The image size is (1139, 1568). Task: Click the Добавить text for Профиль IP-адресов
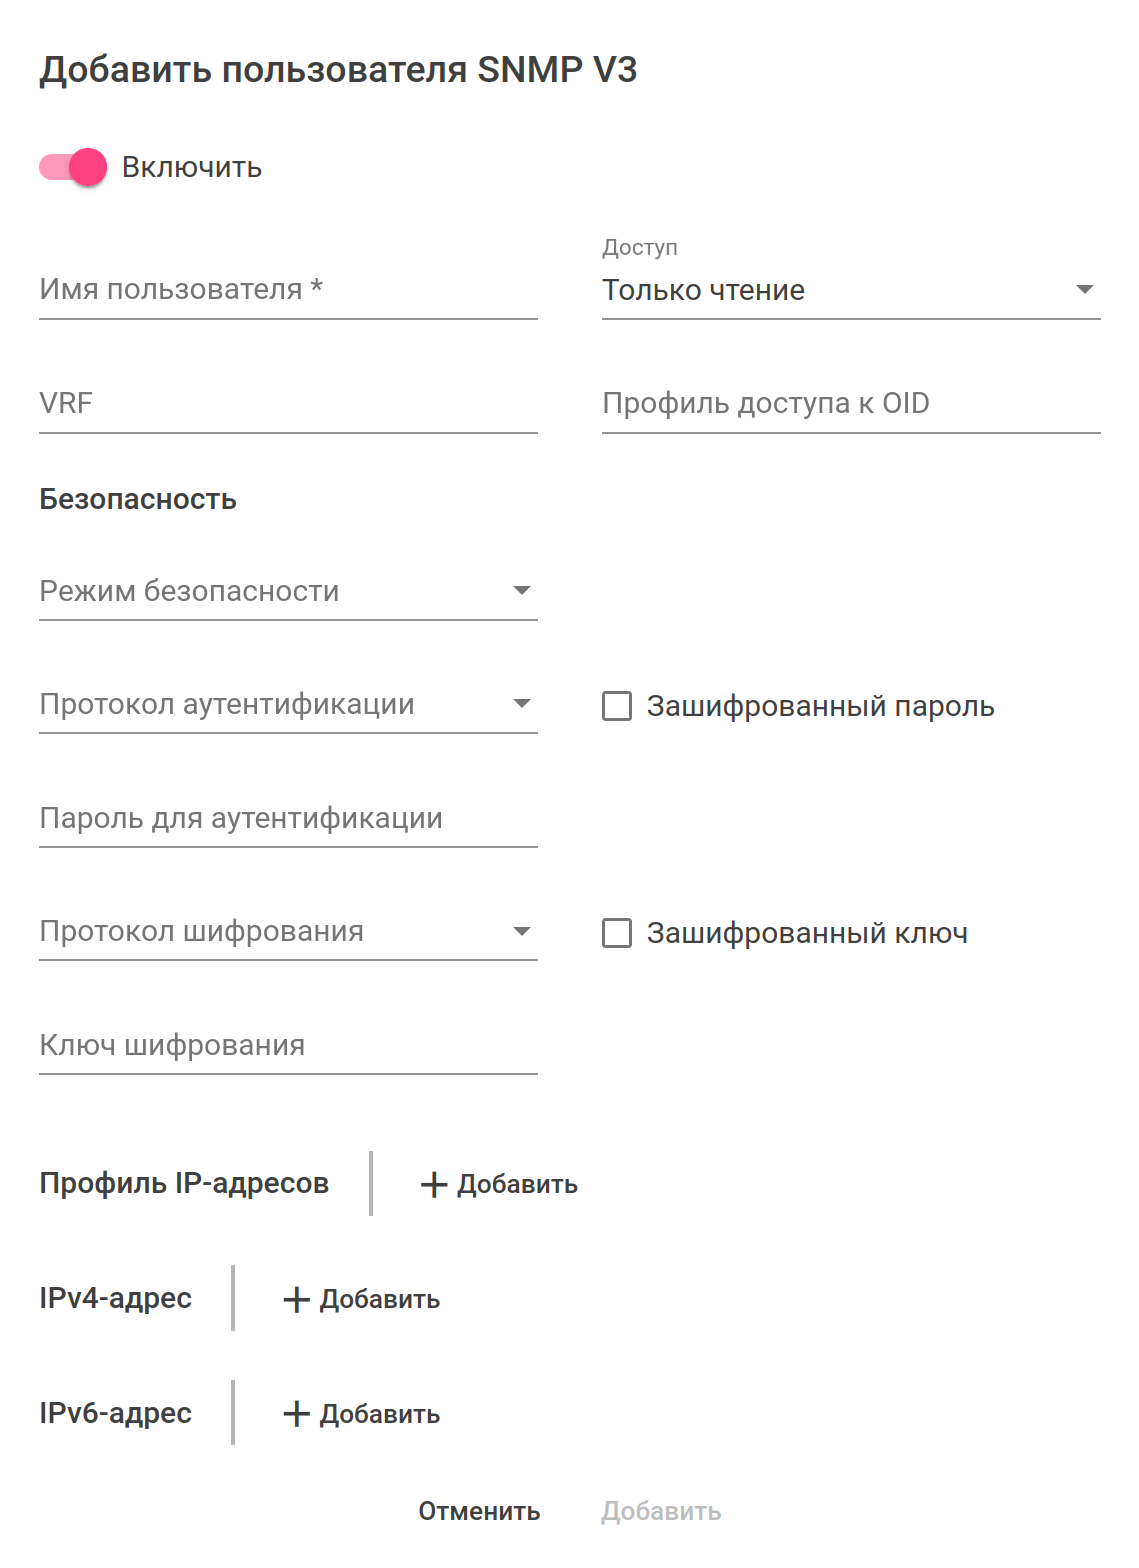click(x=517, y=1185)
